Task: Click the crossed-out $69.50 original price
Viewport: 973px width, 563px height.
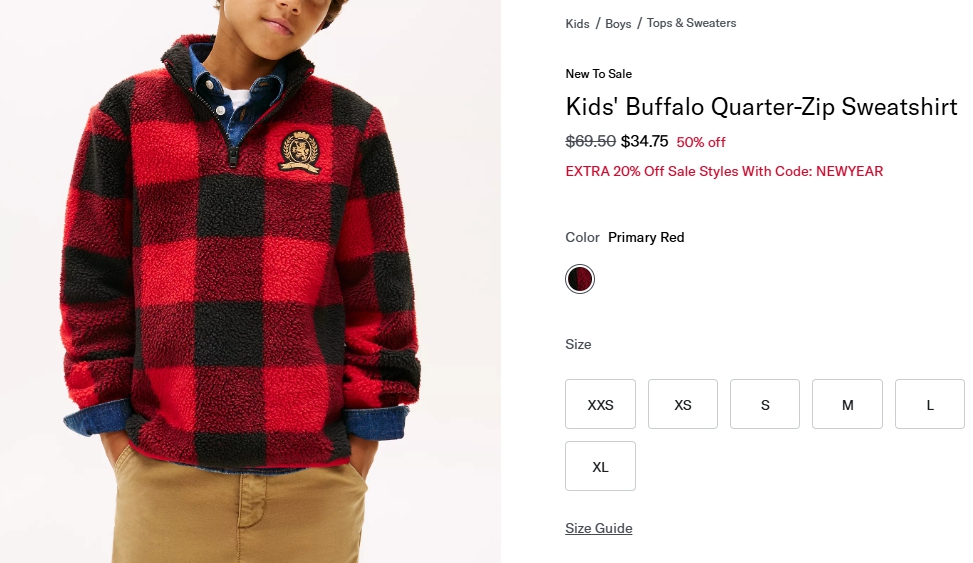Action: (590, 141)
